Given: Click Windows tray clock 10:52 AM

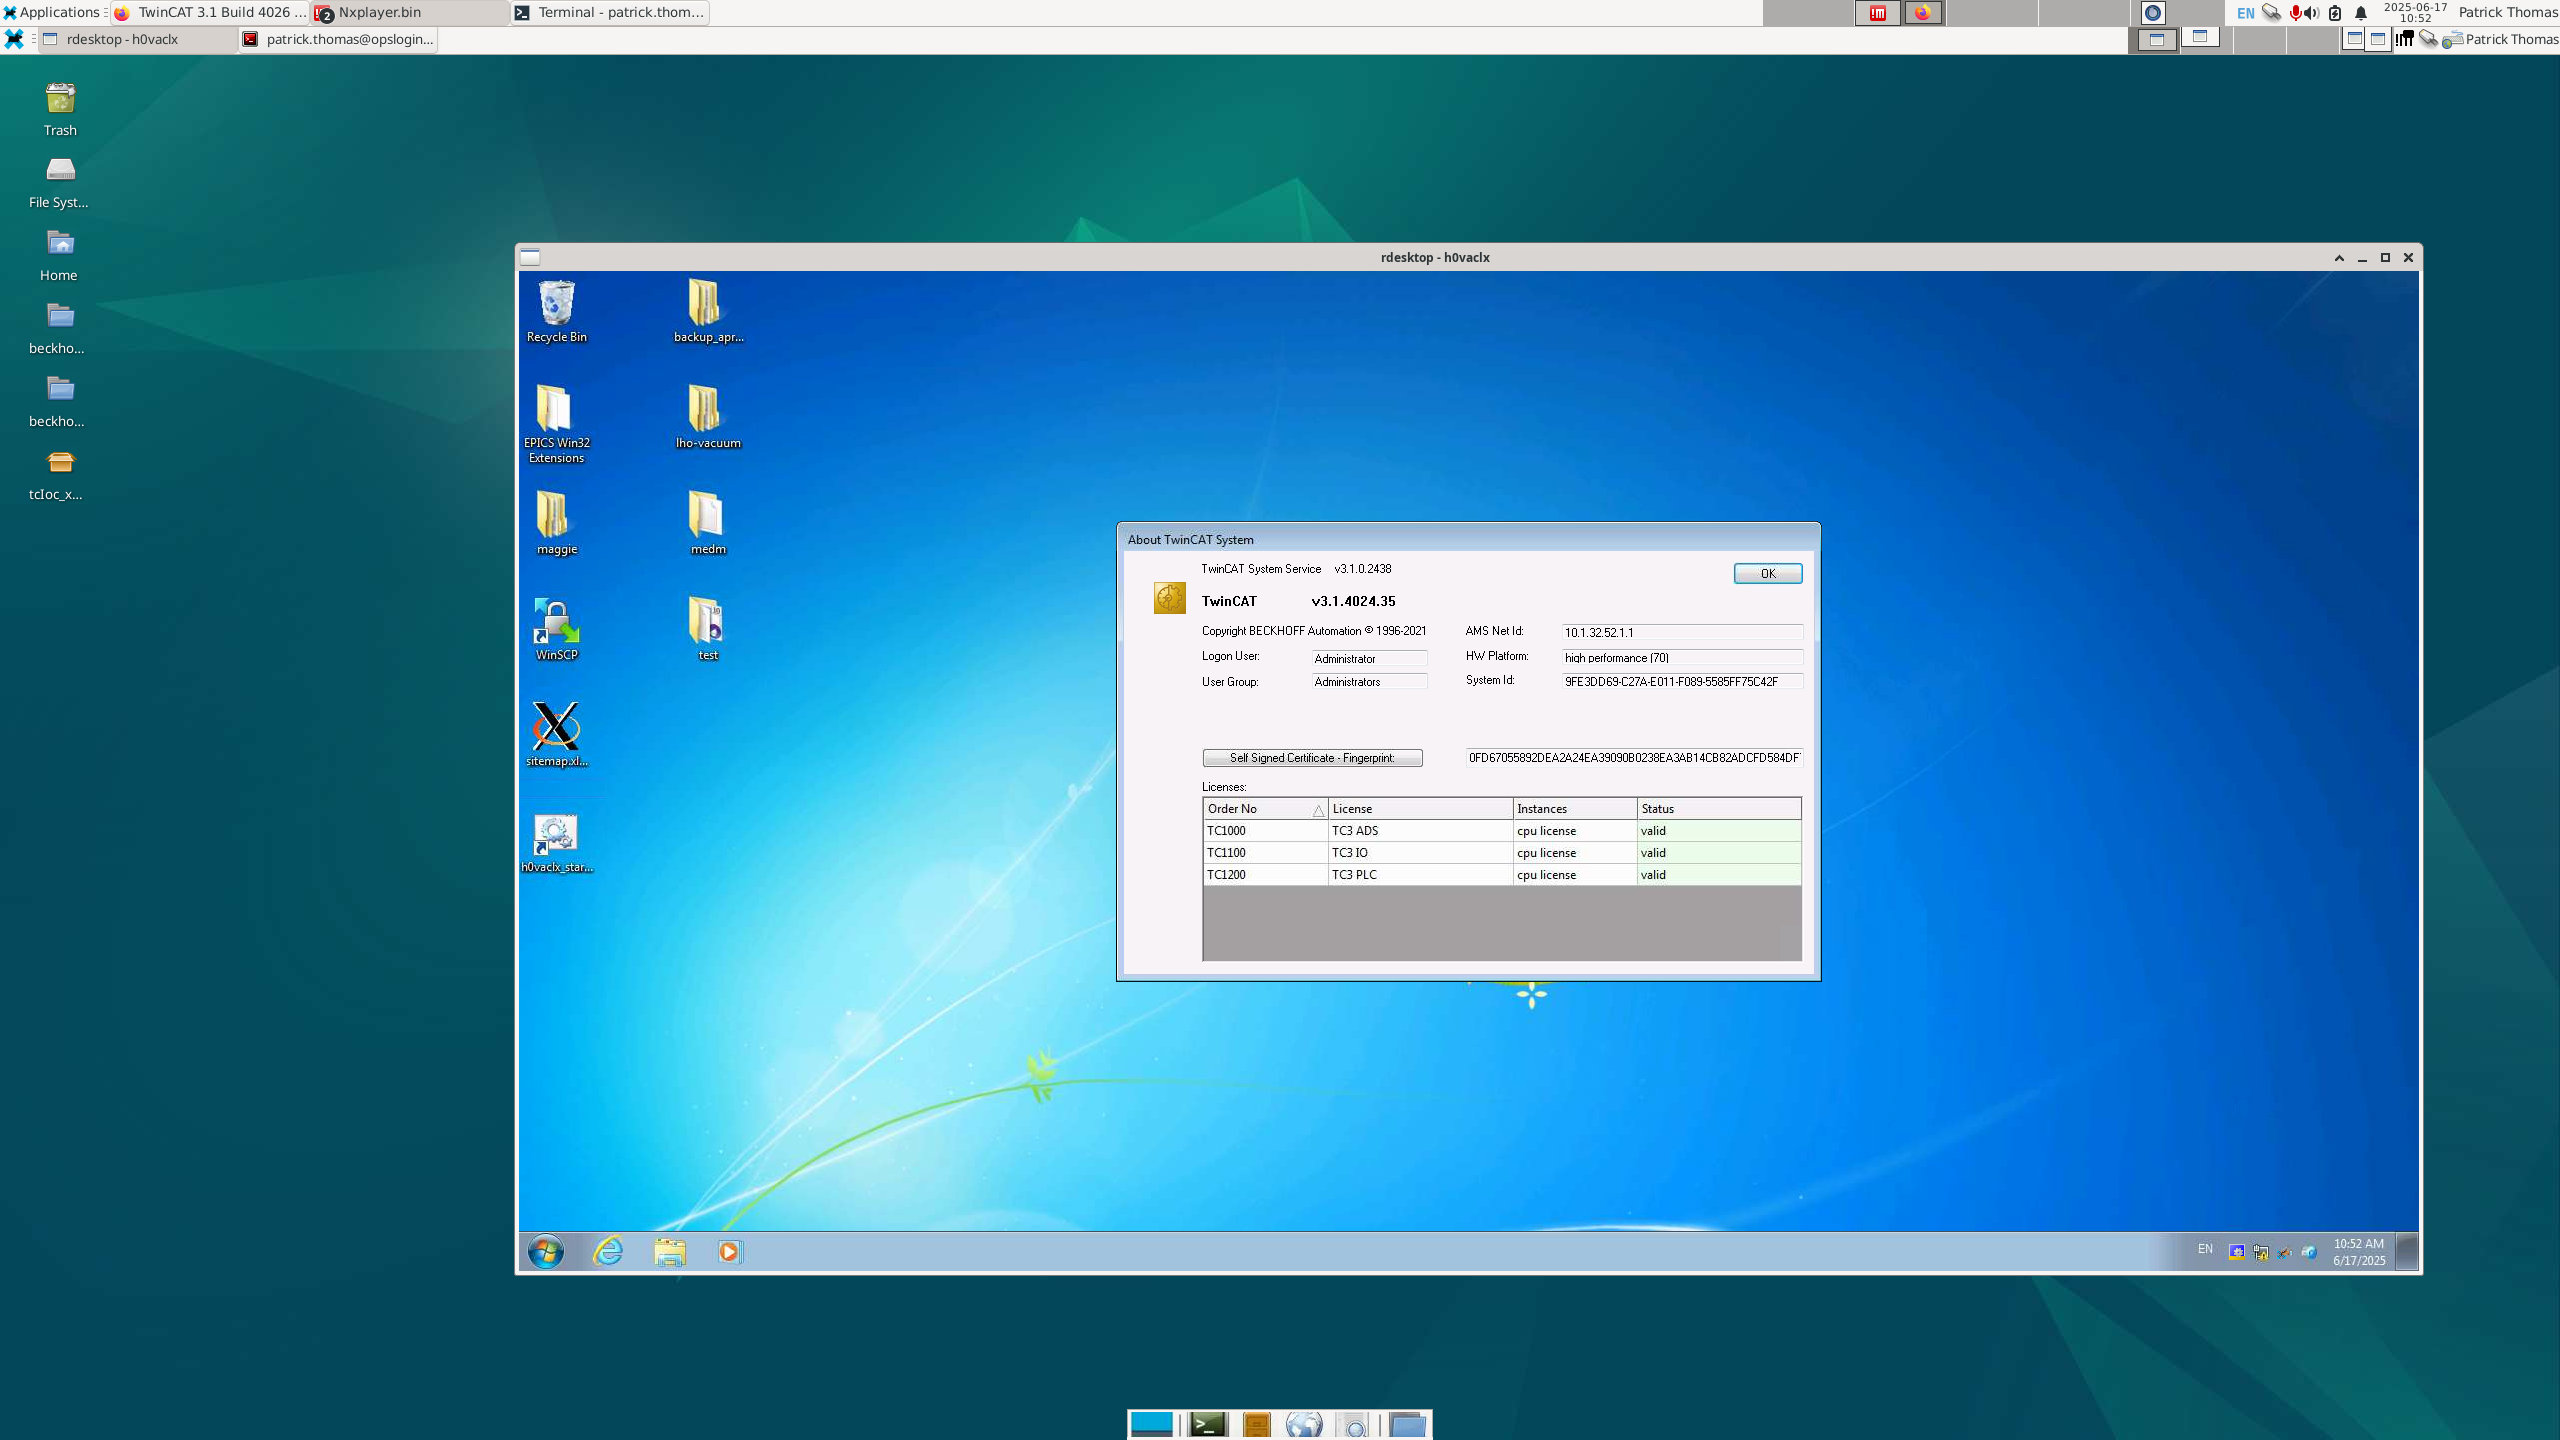Looking at the screenshot, I should click(2359, 1252).
